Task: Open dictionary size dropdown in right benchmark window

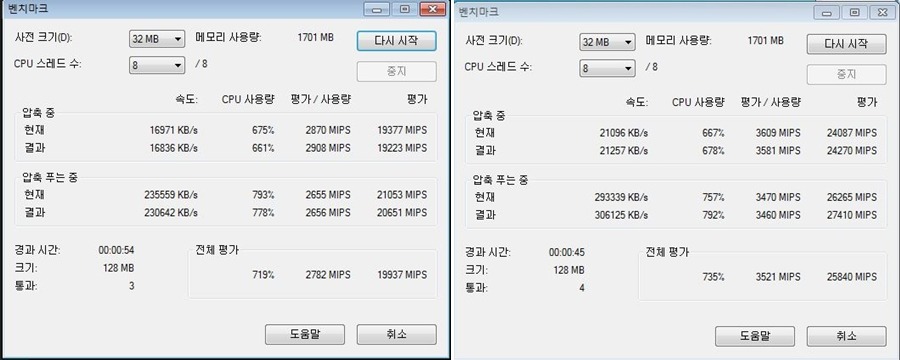Action: click(607, 42)
